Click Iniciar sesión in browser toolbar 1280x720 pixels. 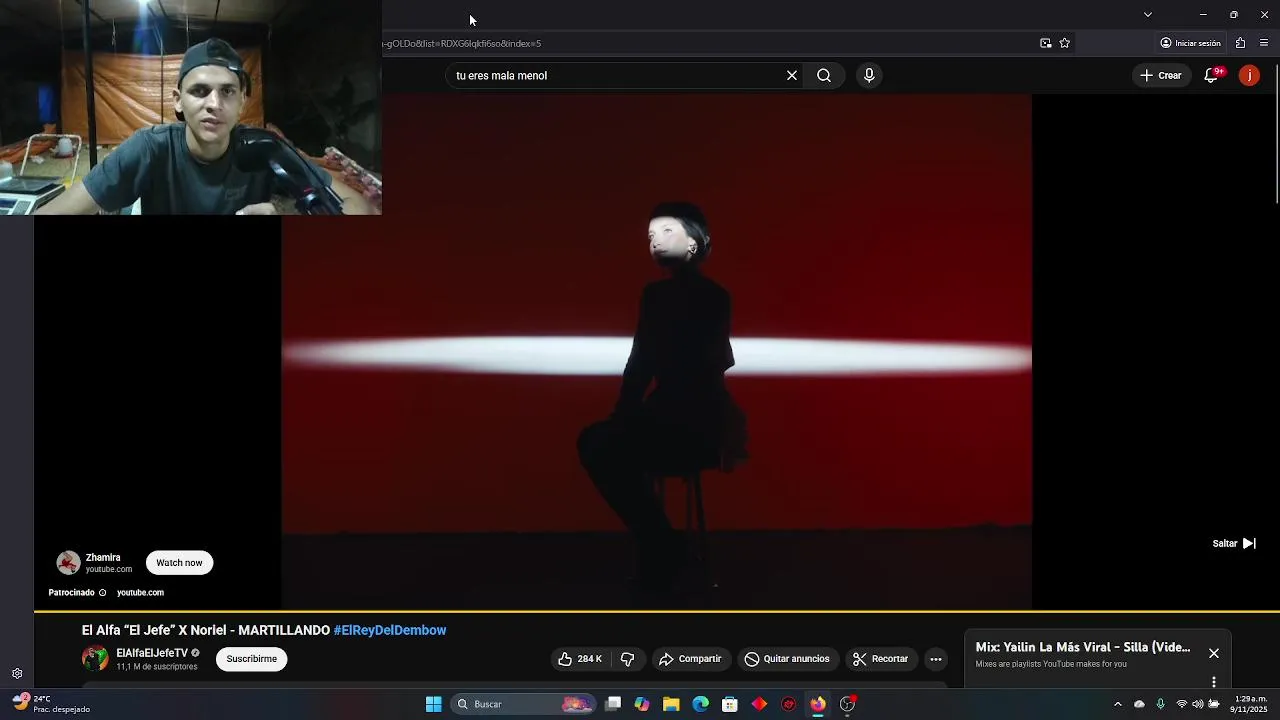[1190, 43]
